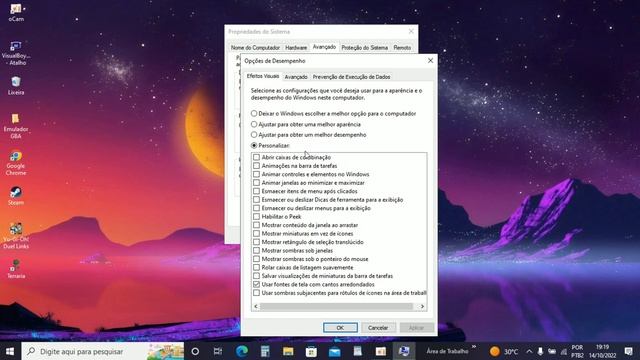
Task: Open File Explorer from the taskbar
Action: [x=288, y=351]
